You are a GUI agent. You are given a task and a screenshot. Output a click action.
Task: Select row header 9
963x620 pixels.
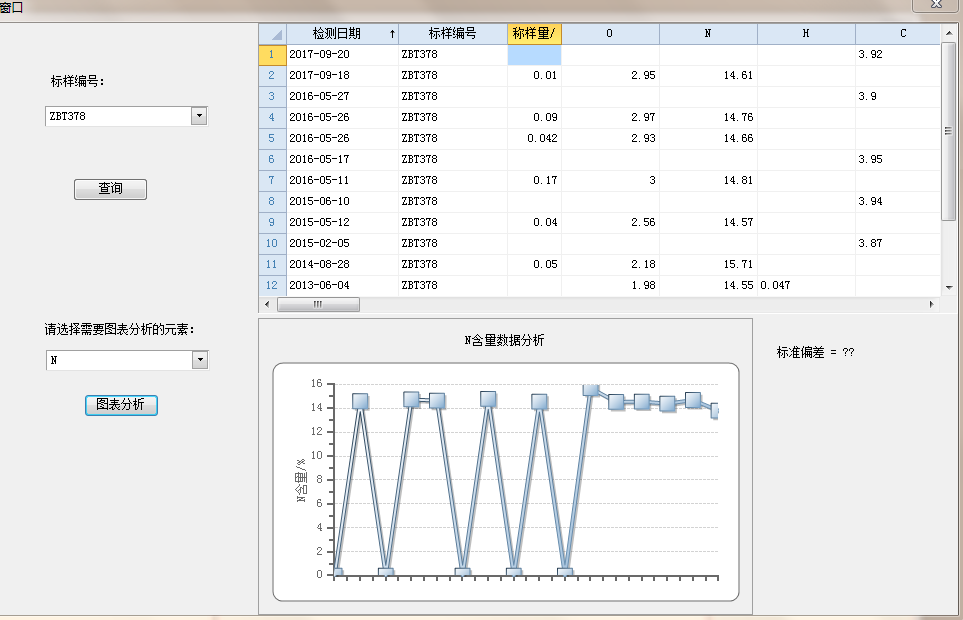tap(272, 222)
